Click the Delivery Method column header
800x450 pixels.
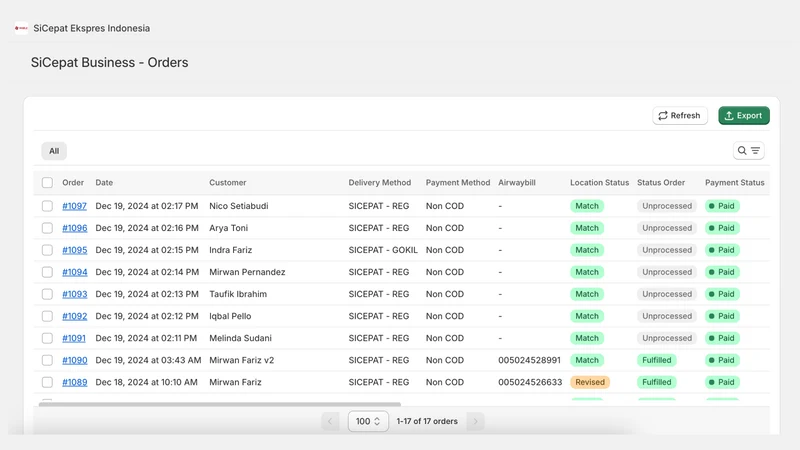380,183
